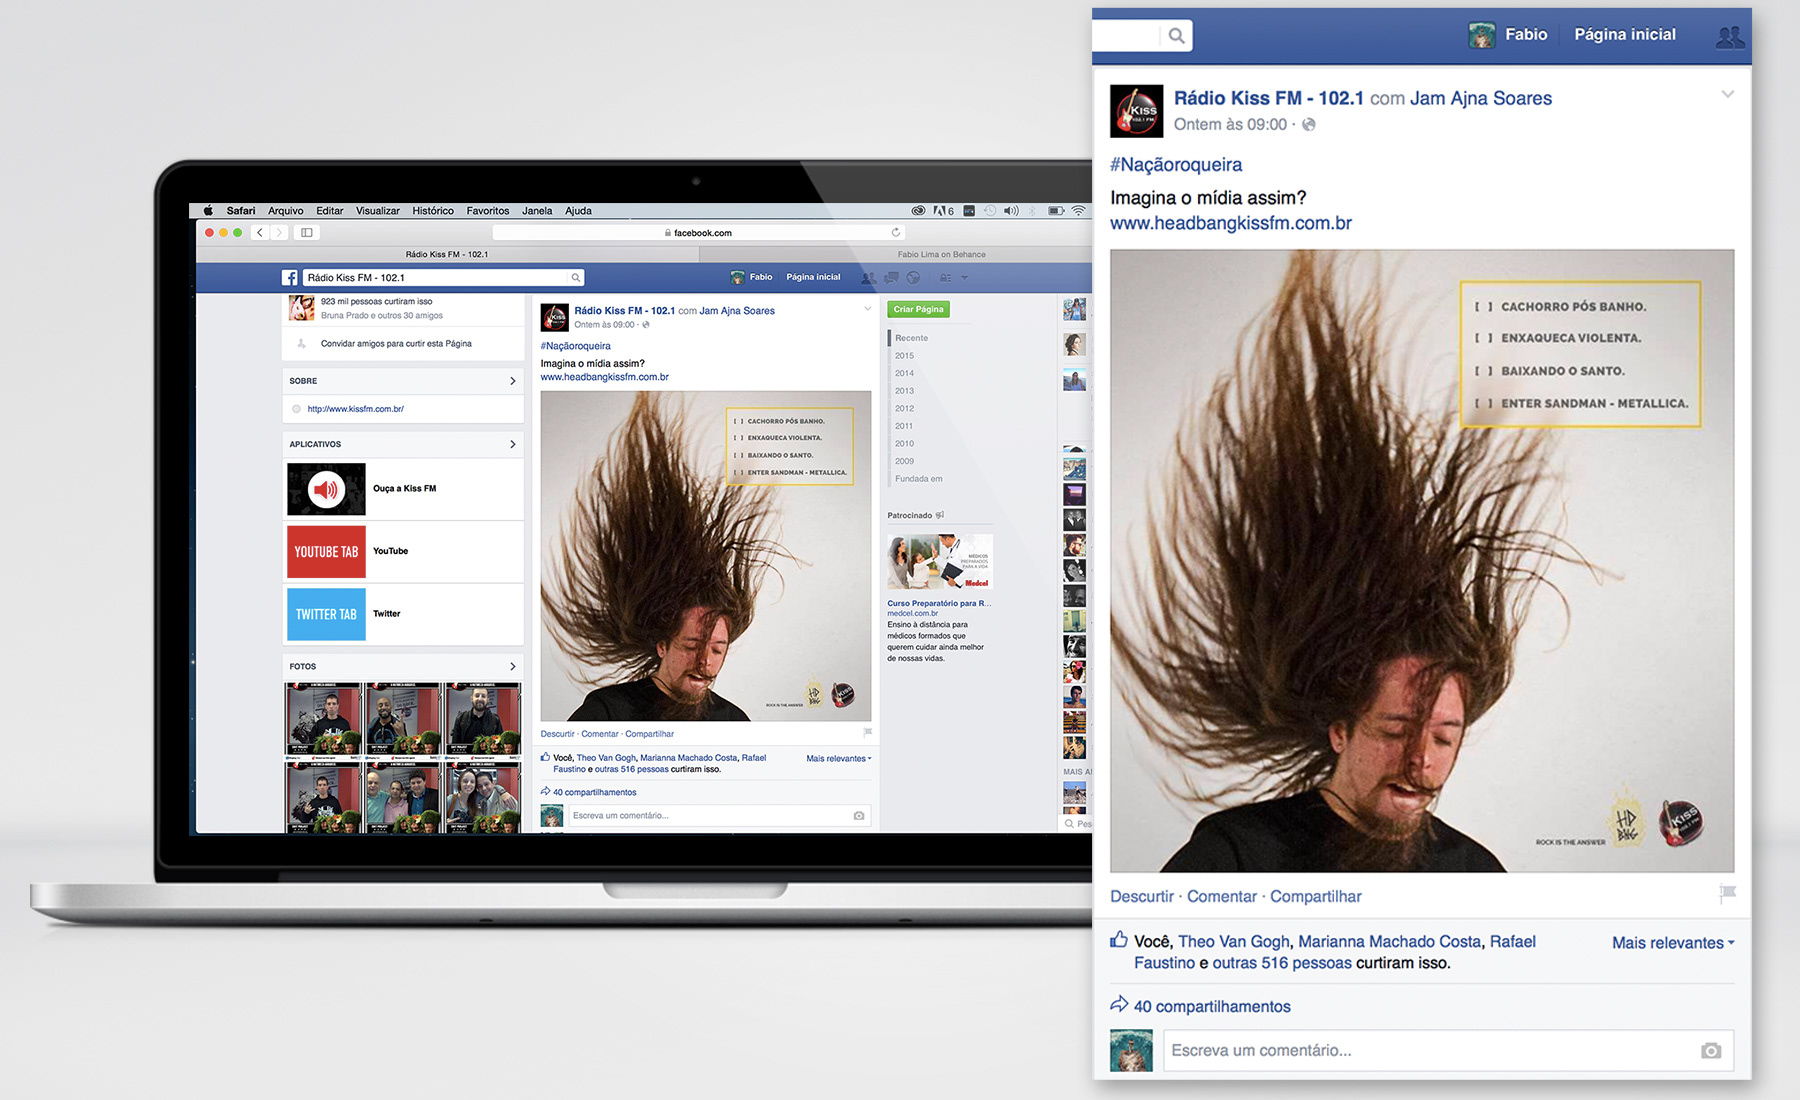This screenshot has height=1100, width=1800.
Task: Open the post options chevron in the enlarged post
Action: tap(1727, 95)
